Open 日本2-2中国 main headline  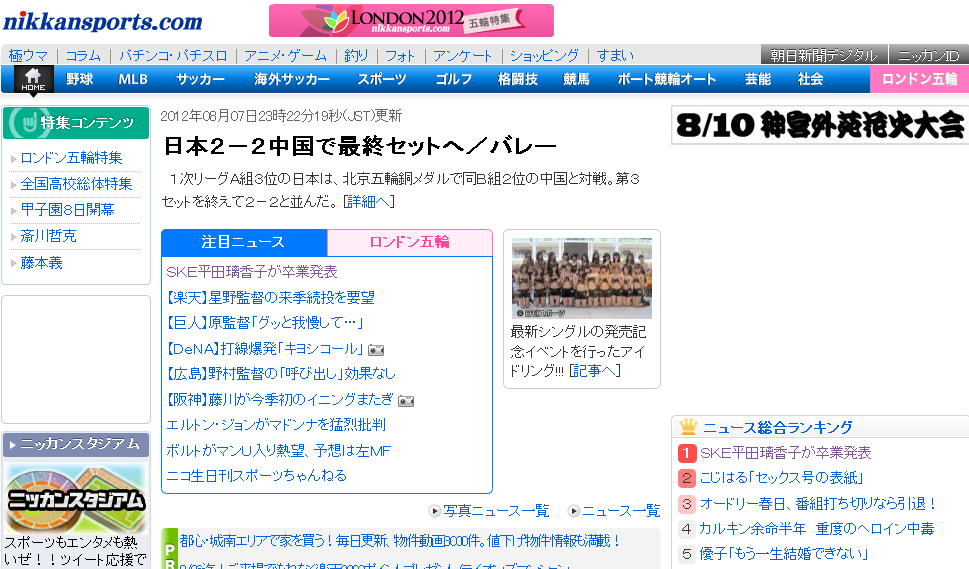pos(360,146)
